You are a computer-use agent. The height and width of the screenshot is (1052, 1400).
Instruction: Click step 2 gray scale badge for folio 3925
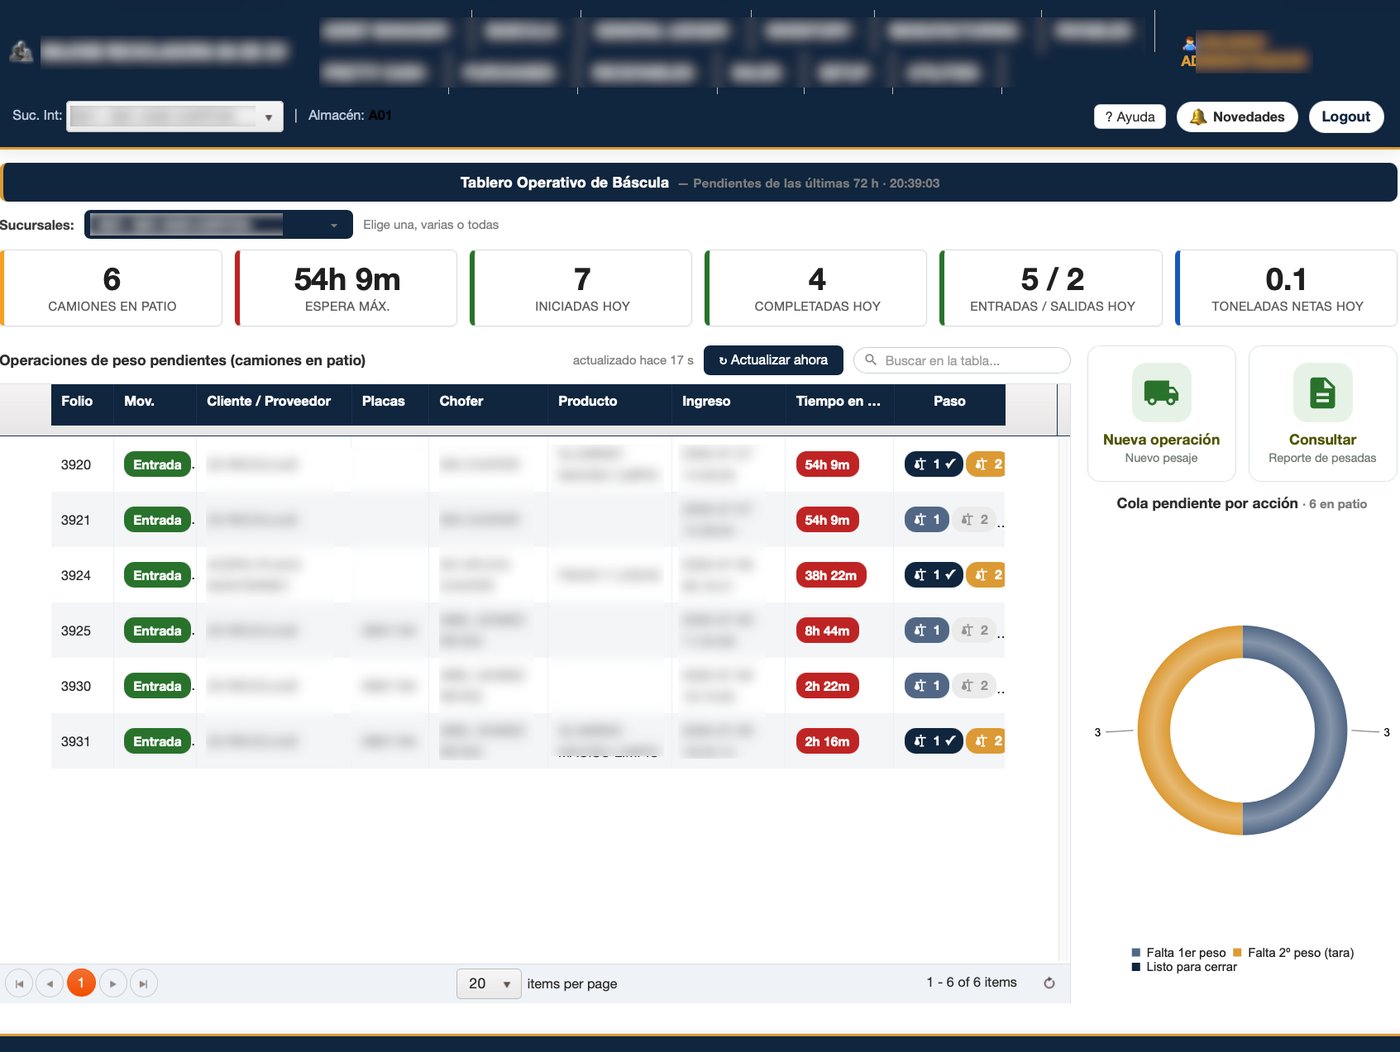point(974,631)
